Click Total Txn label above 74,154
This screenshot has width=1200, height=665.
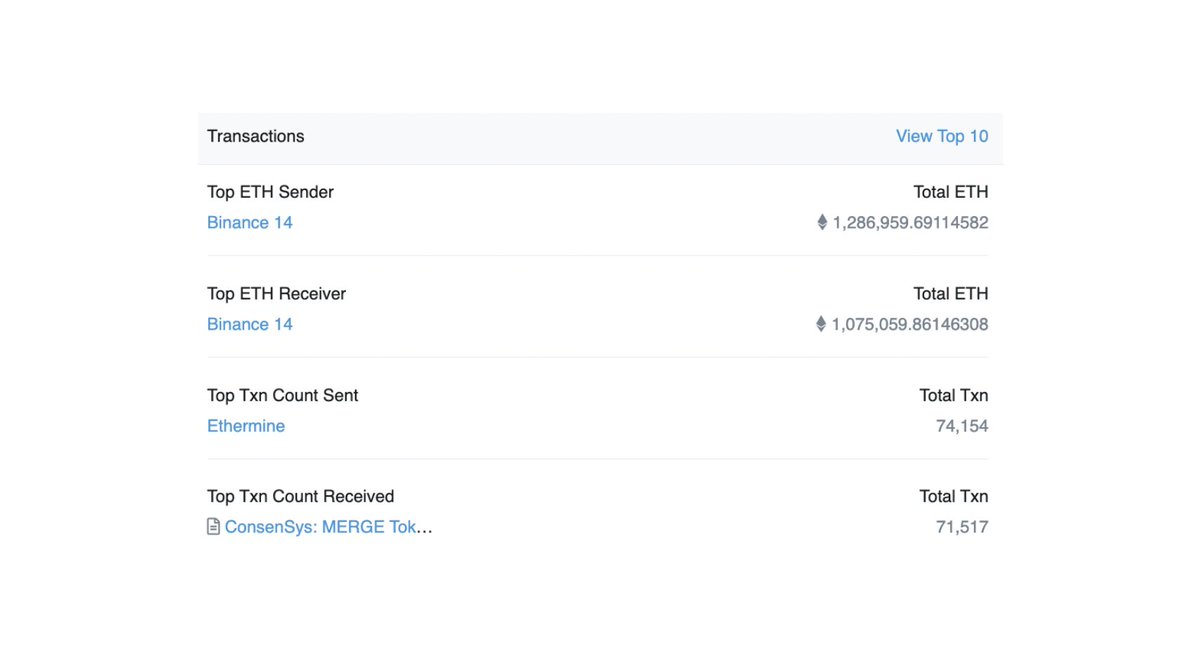[x=954, y=395]
